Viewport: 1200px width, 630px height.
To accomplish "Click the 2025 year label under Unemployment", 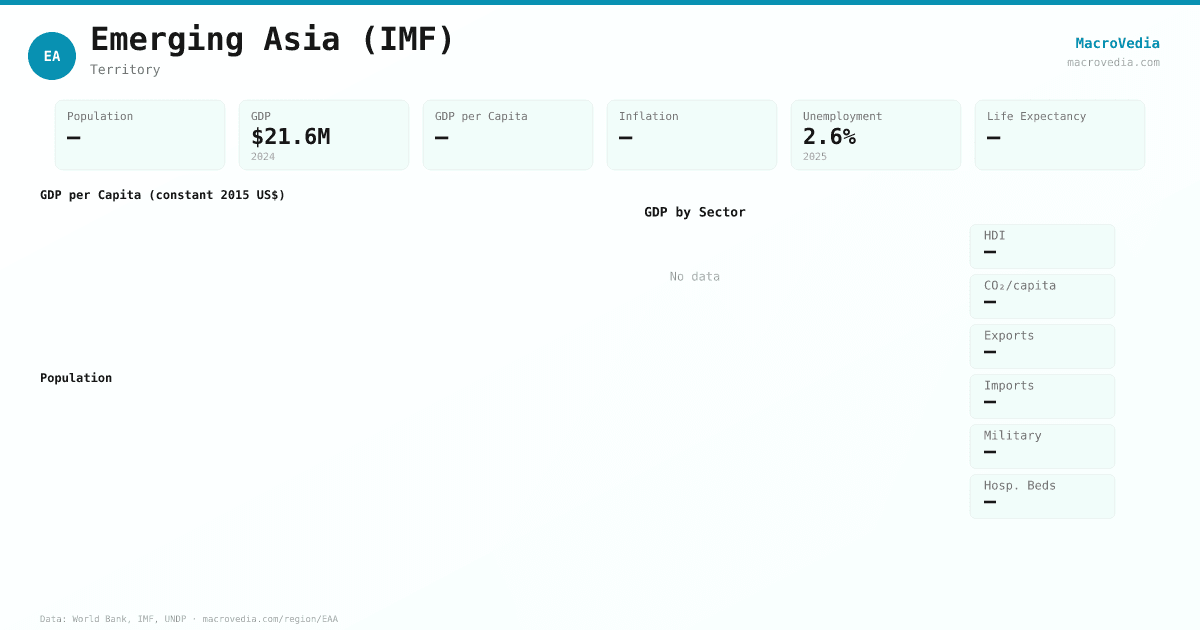I will [816, 156].
